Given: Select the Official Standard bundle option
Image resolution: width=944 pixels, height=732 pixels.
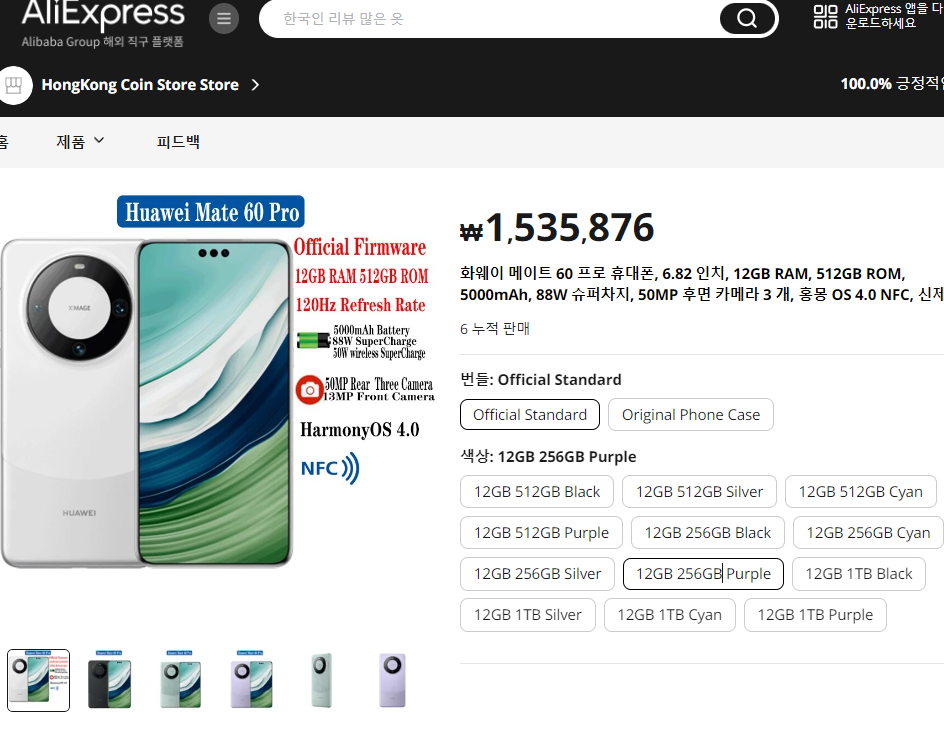Looking at the screenshot, I should point(530,415).
